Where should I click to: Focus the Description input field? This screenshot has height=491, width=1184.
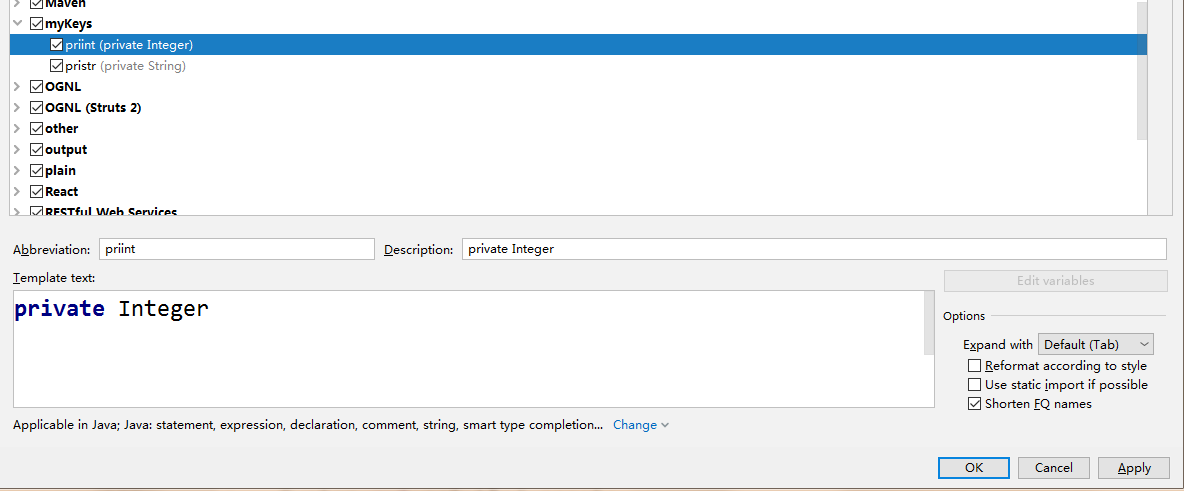click(814, 249)
